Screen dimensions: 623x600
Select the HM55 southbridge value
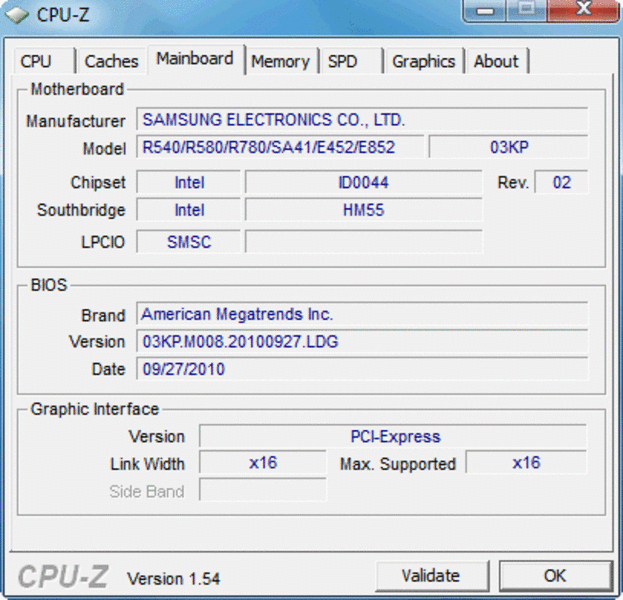364,210
